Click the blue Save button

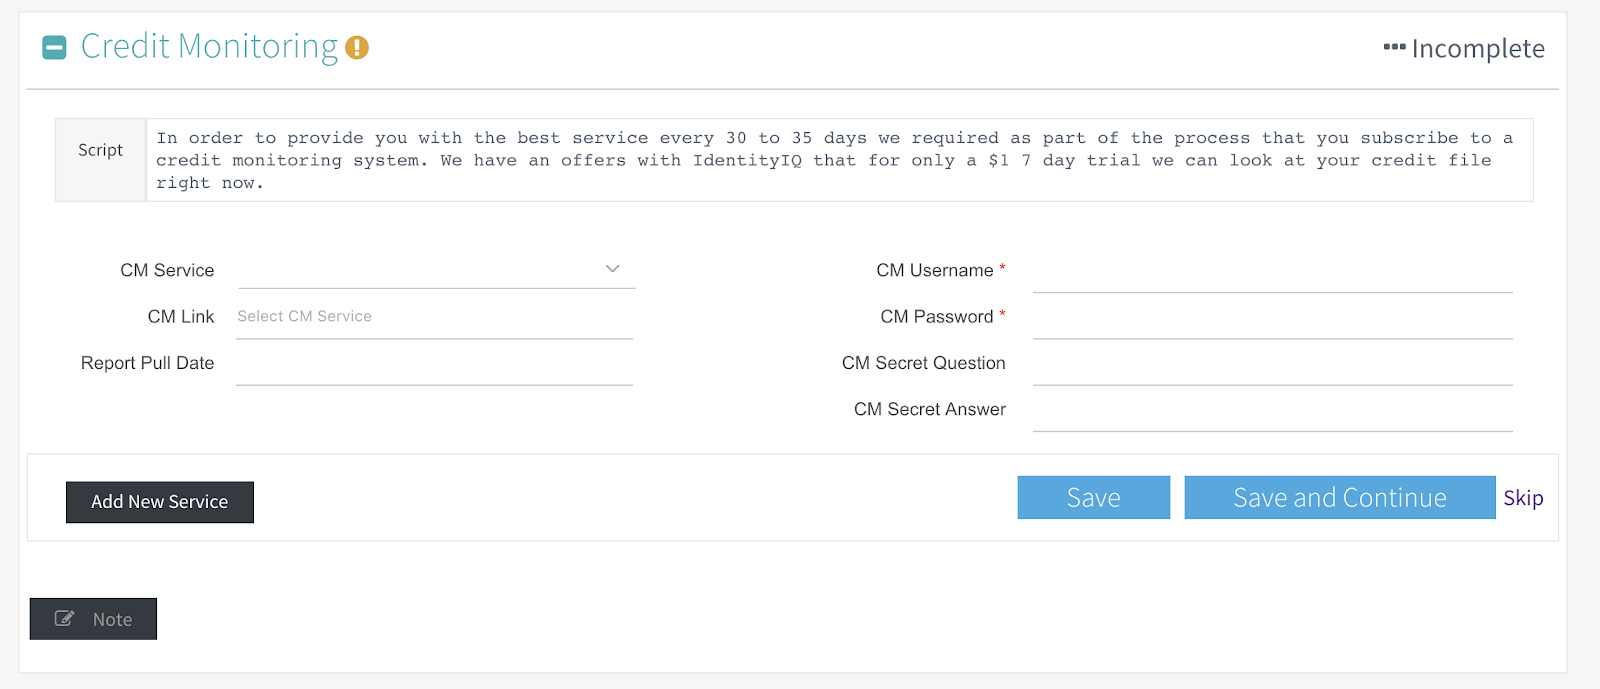[x=1094, y=497]
